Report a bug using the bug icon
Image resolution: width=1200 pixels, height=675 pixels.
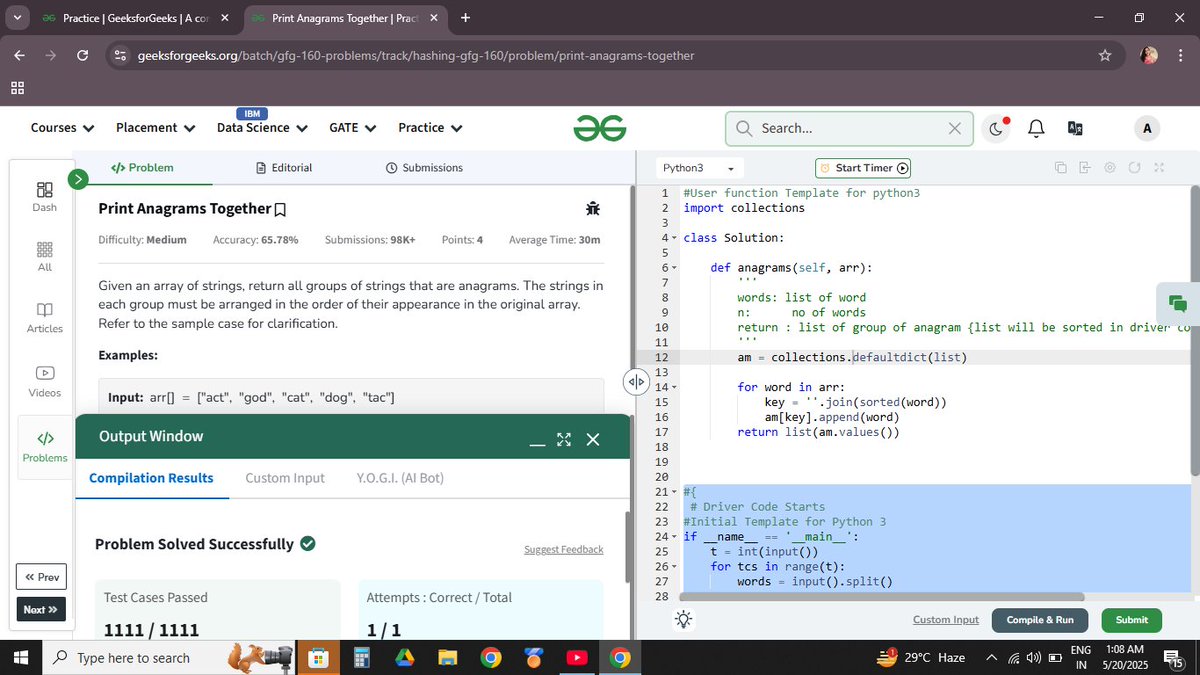coord(593,208)
